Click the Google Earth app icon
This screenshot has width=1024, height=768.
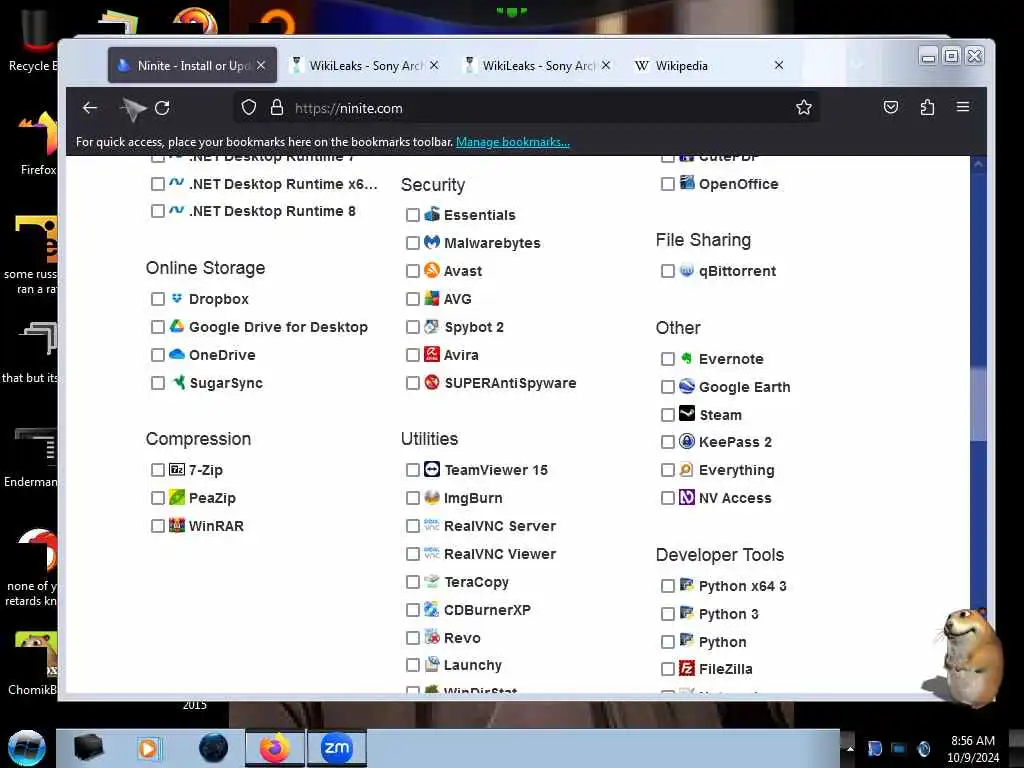(686, 386)
